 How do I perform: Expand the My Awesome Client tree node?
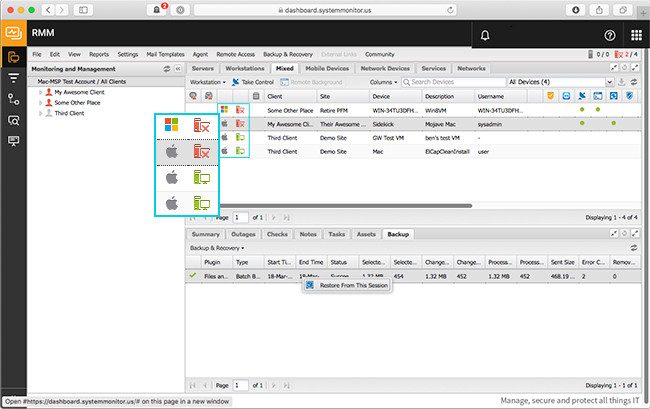(x=41, y=92)
